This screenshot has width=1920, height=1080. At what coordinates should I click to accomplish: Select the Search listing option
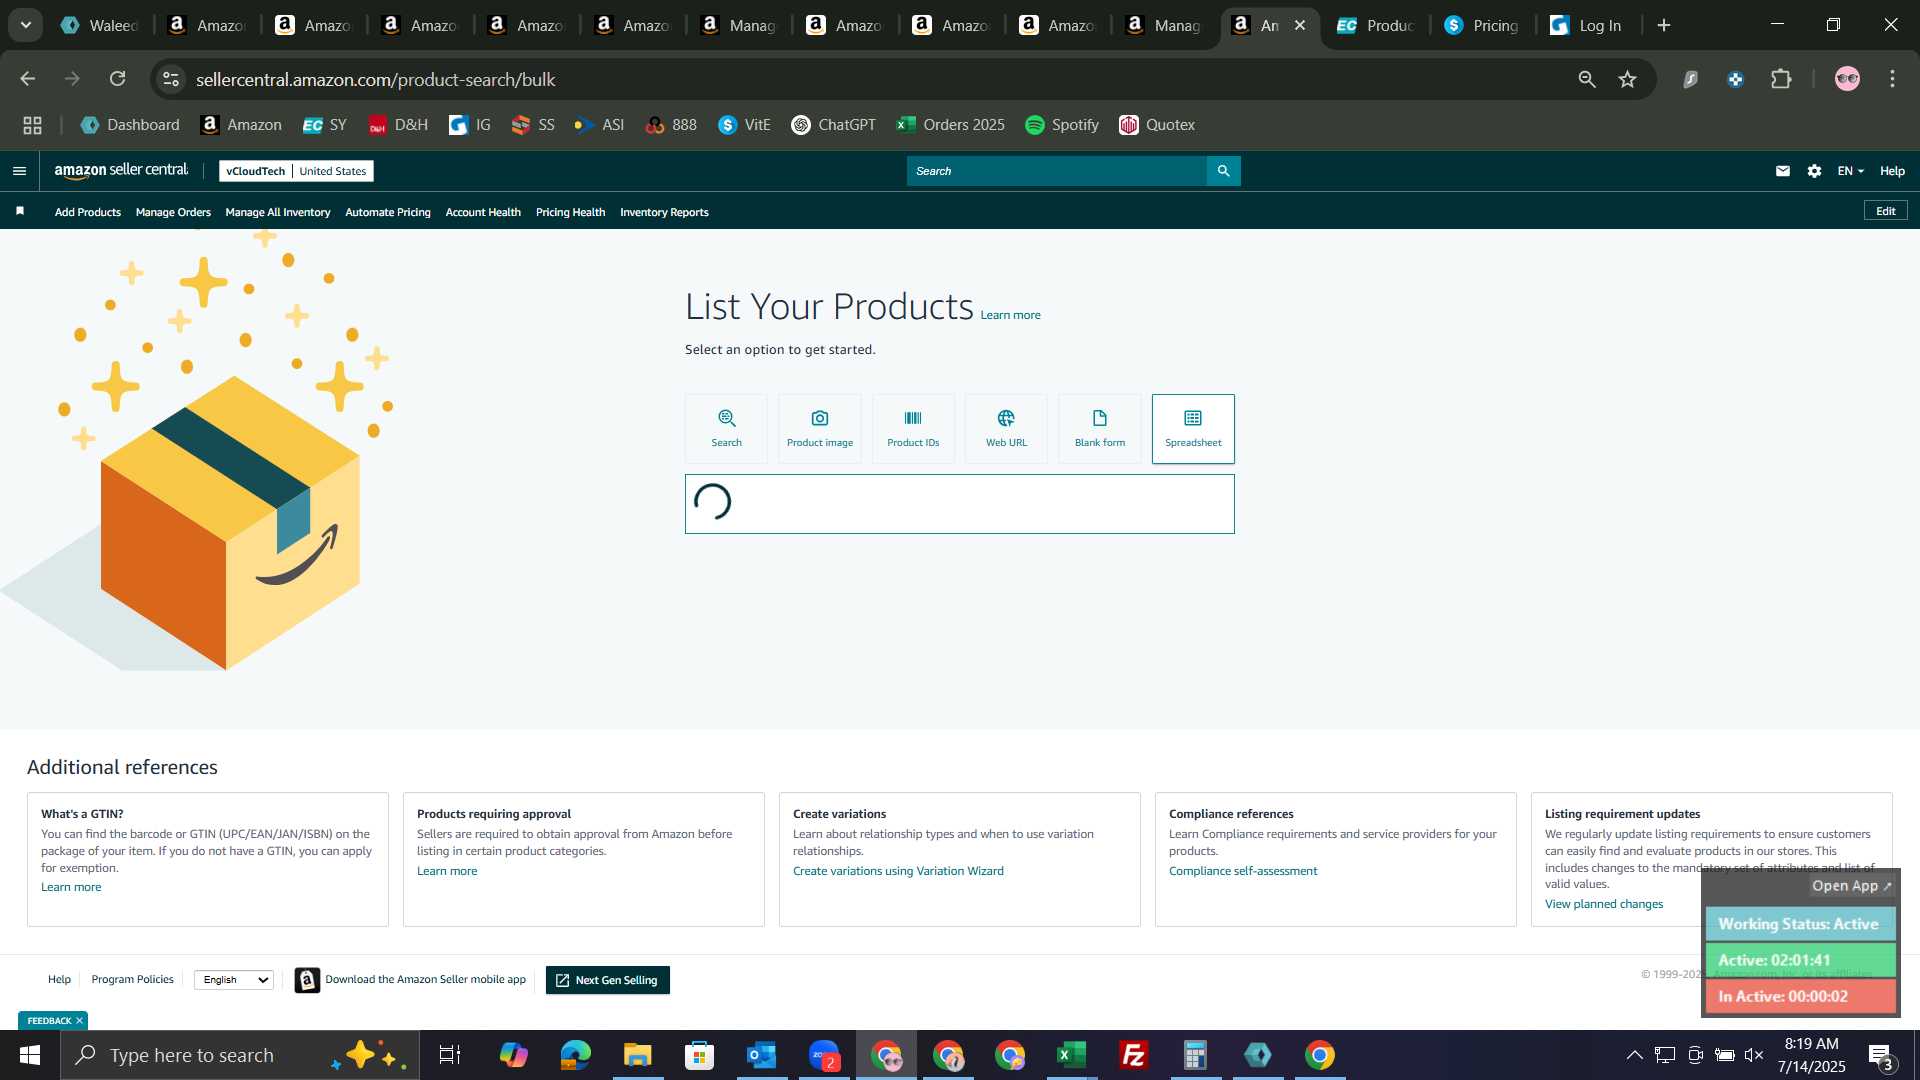[726, 428]
